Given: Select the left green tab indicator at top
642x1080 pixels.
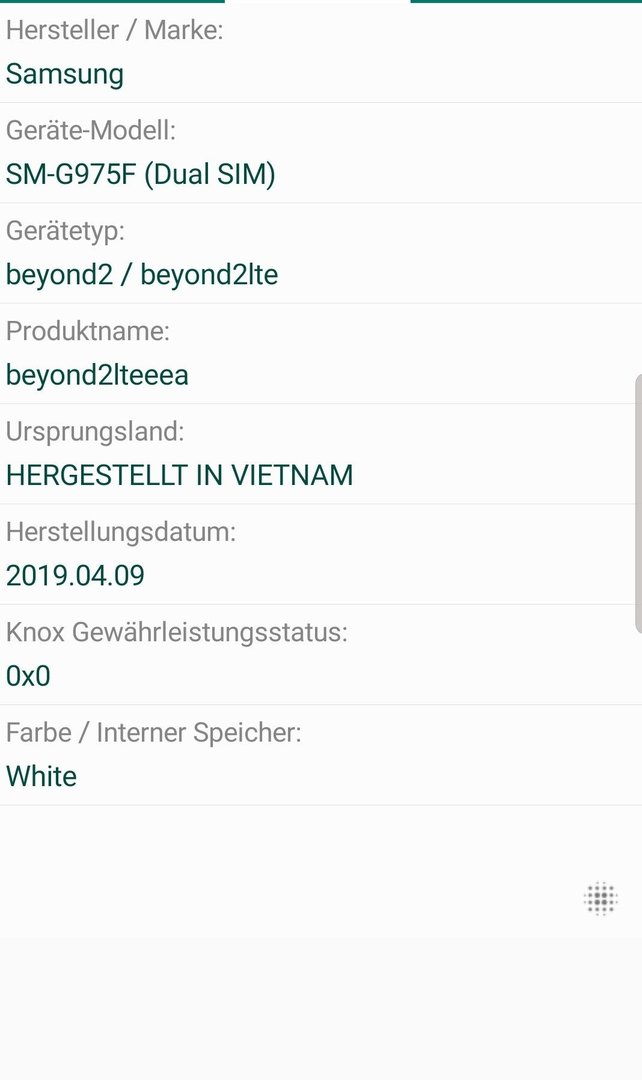Looking at the screenshot, I should 112,1.
